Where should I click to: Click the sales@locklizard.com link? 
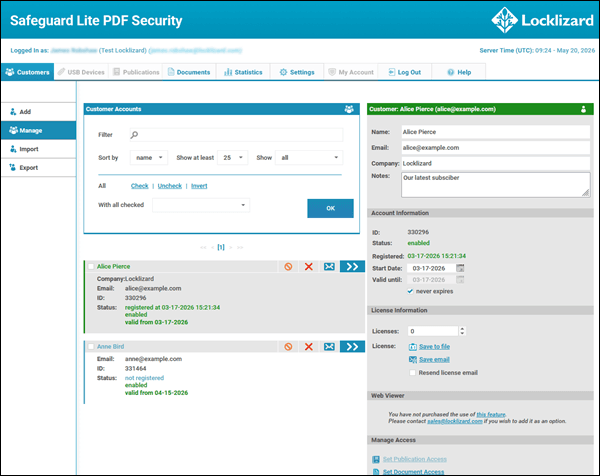[x=455, y=421]
